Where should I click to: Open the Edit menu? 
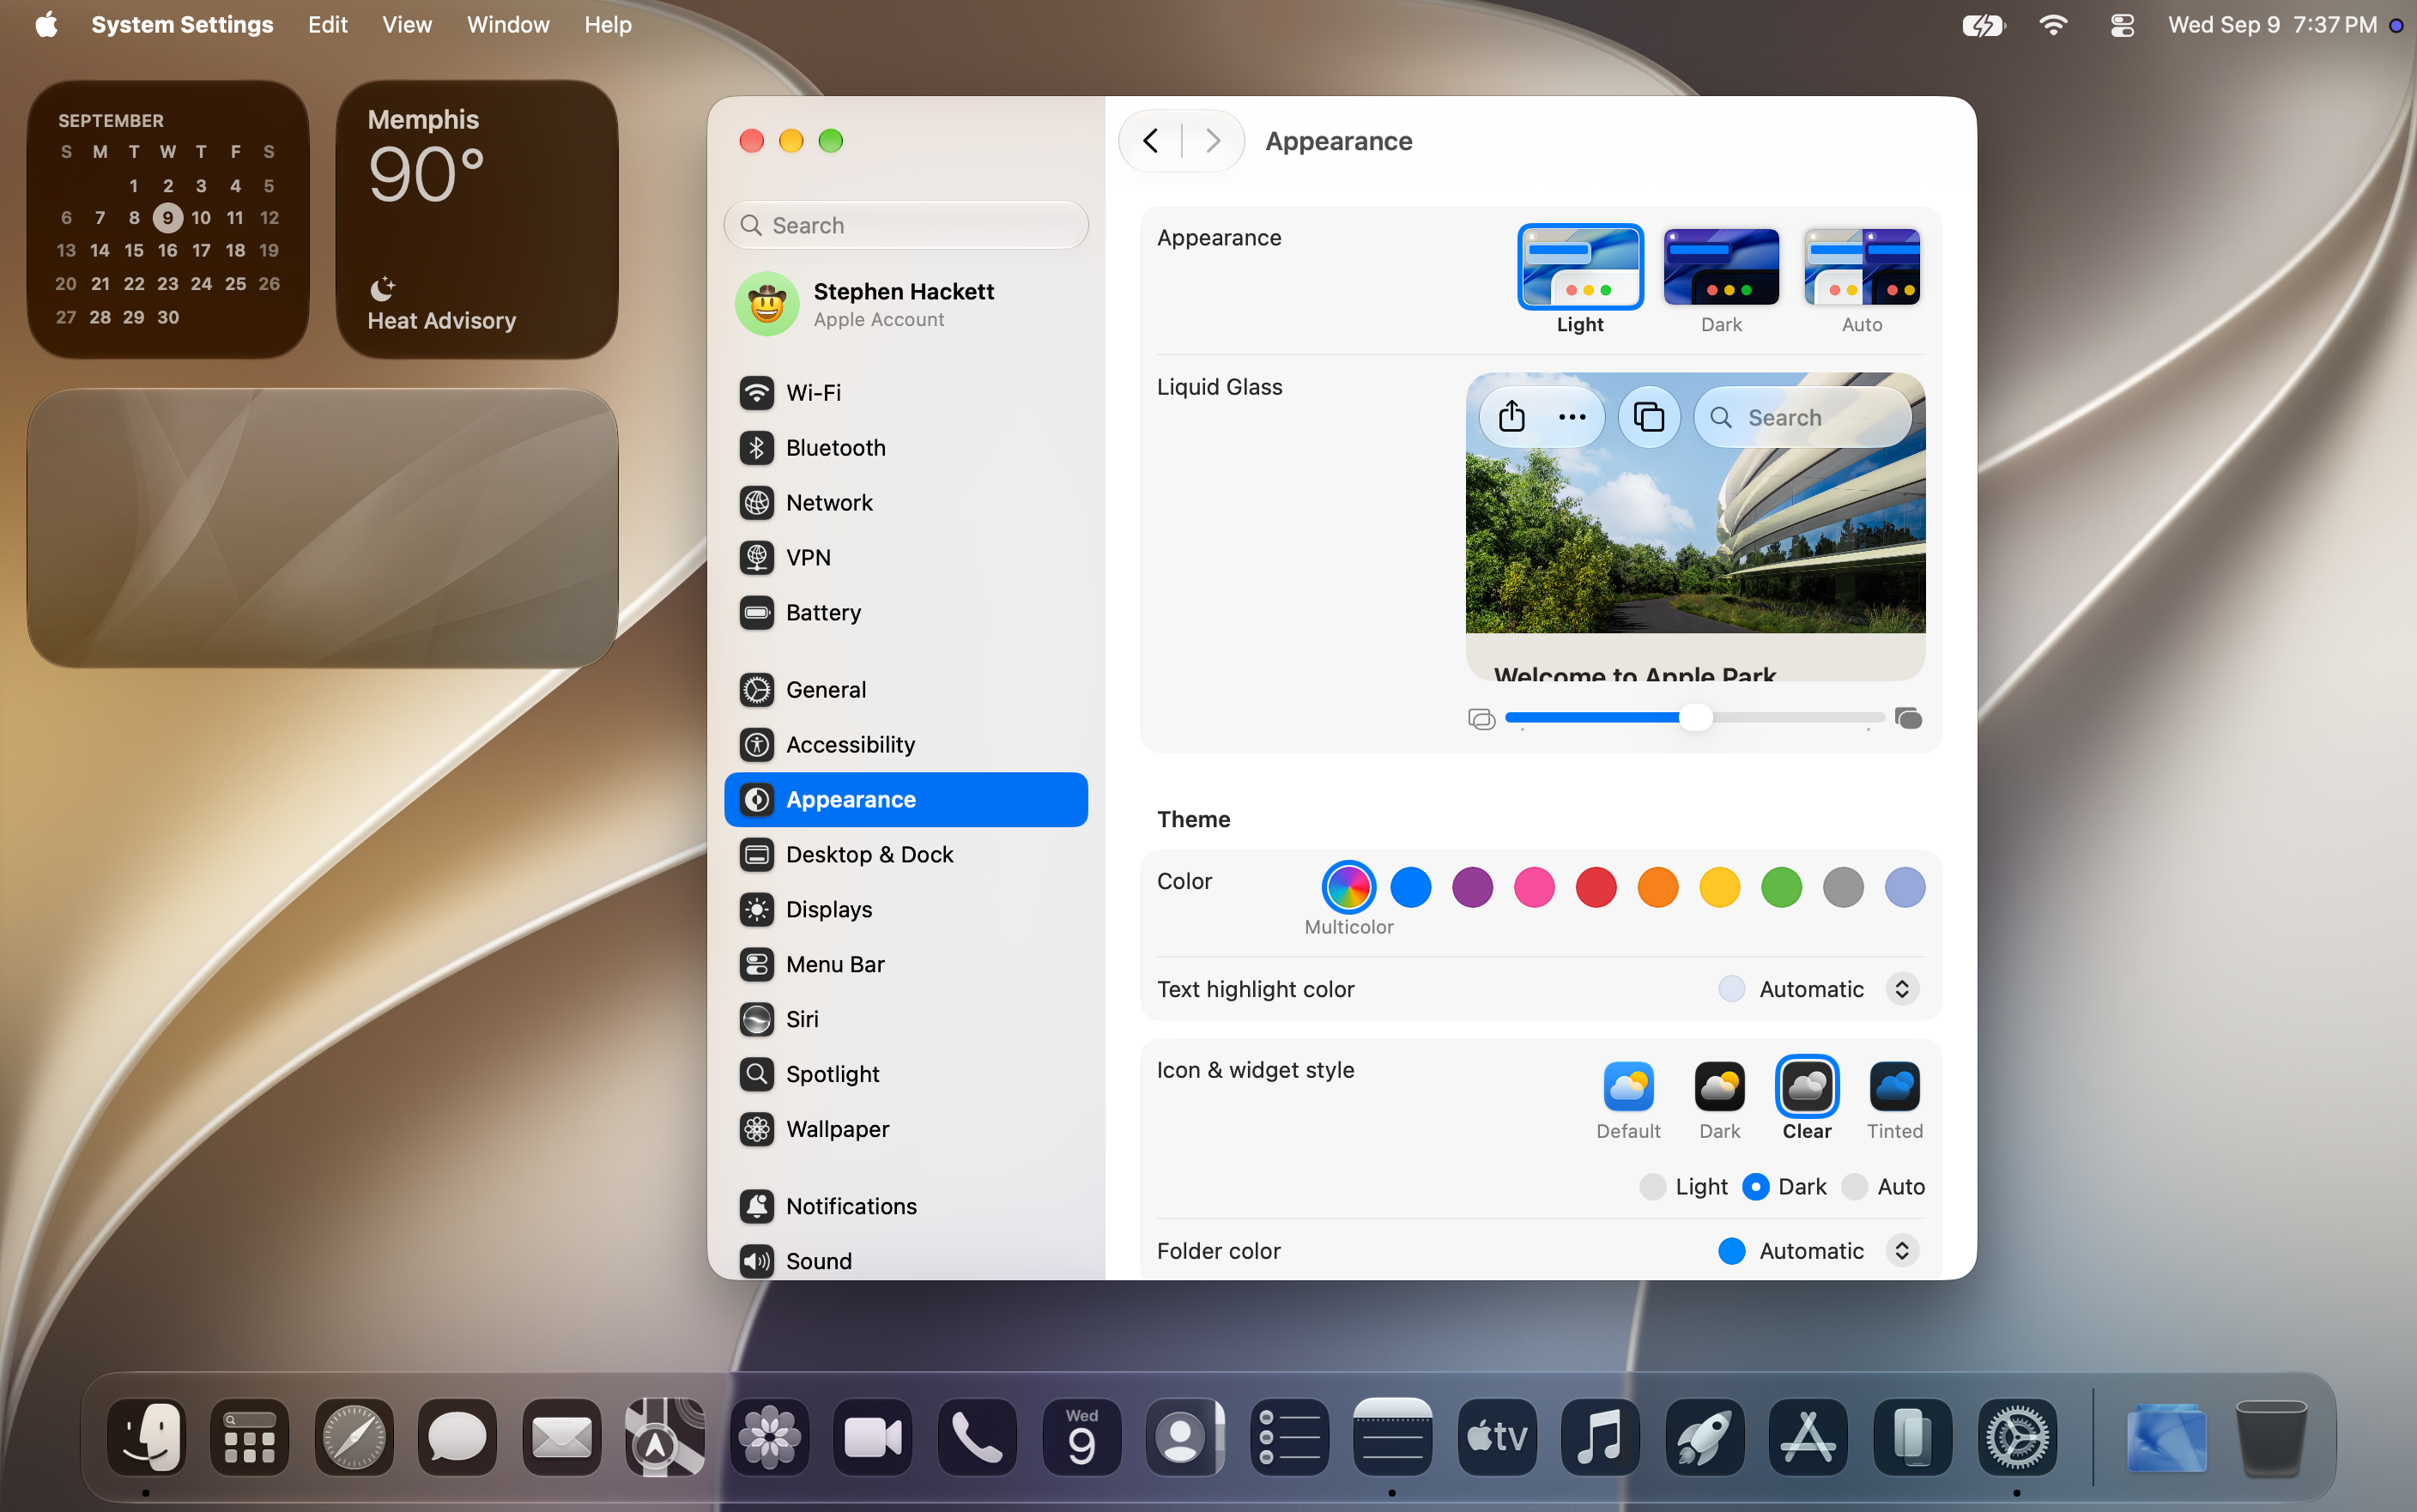click(327, 25)
